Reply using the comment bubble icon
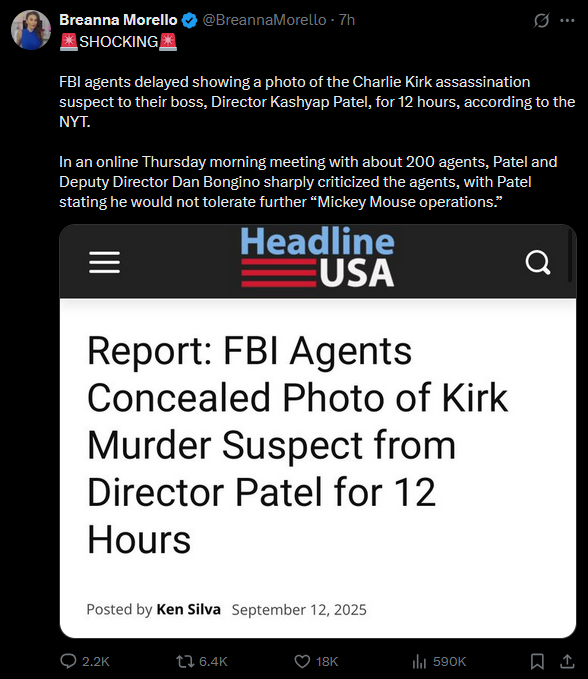The image size is (588, 679). click(x=68, y=661)
